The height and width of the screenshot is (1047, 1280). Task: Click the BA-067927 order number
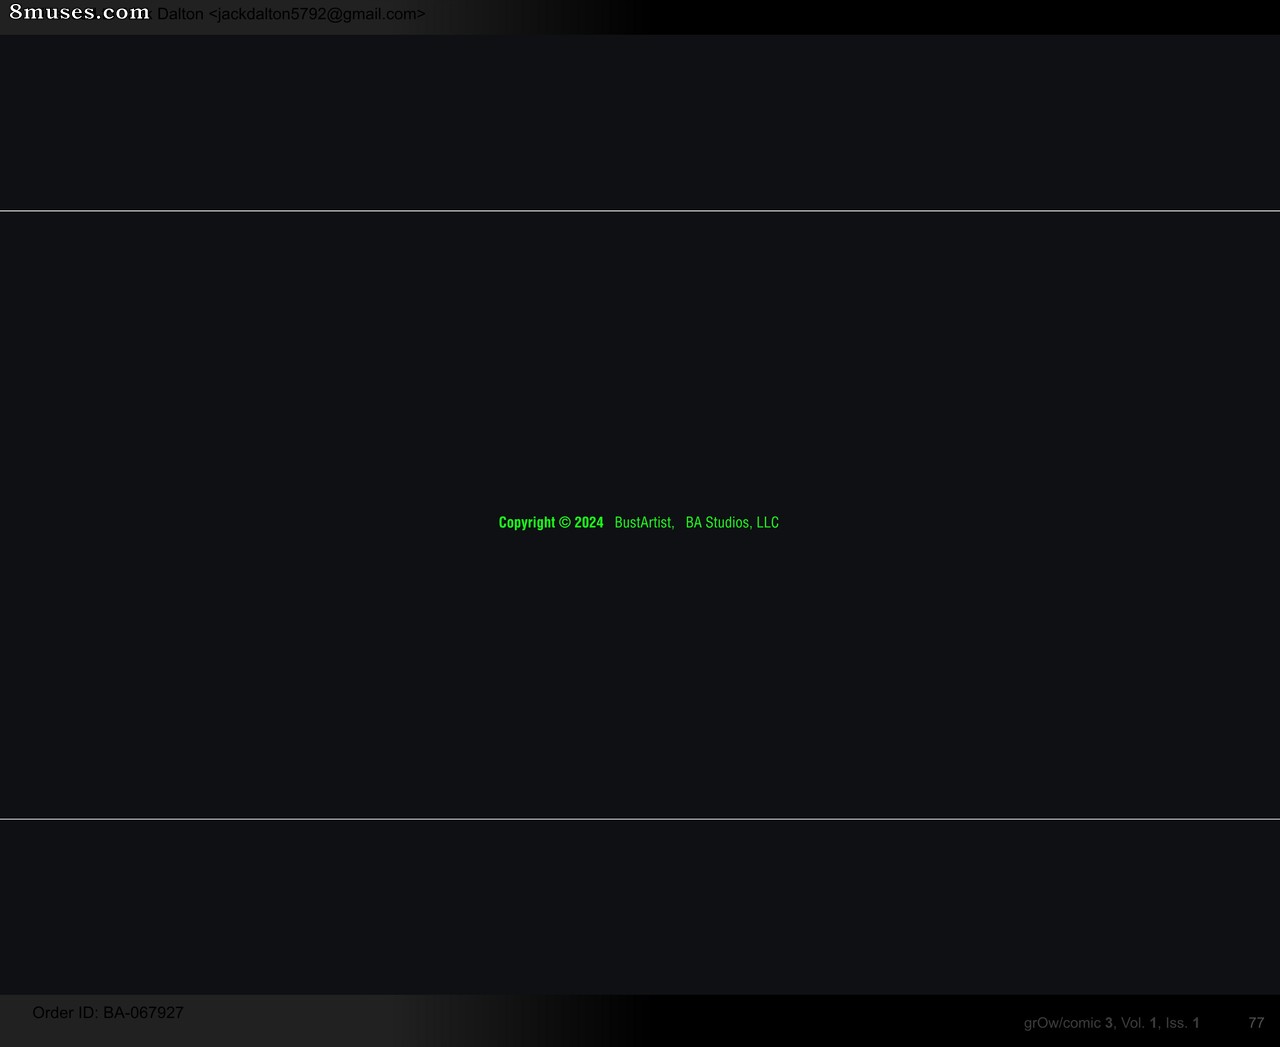[x=143, y=1013]
